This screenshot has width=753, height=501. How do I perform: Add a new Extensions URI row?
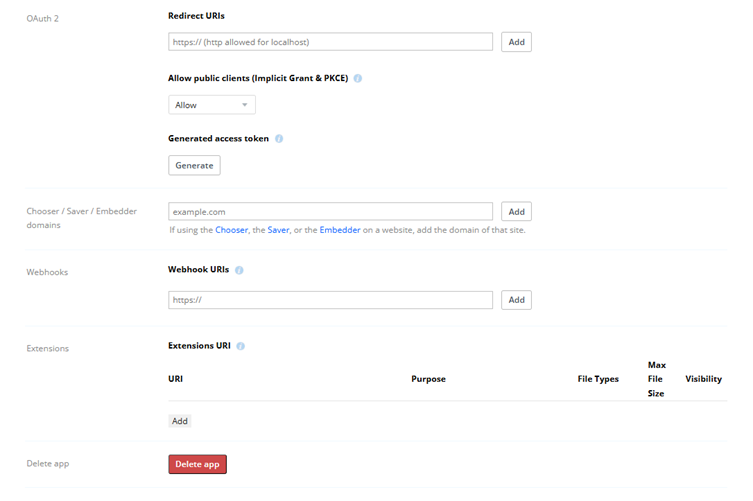pyautogui.click(x=180, y=421)
